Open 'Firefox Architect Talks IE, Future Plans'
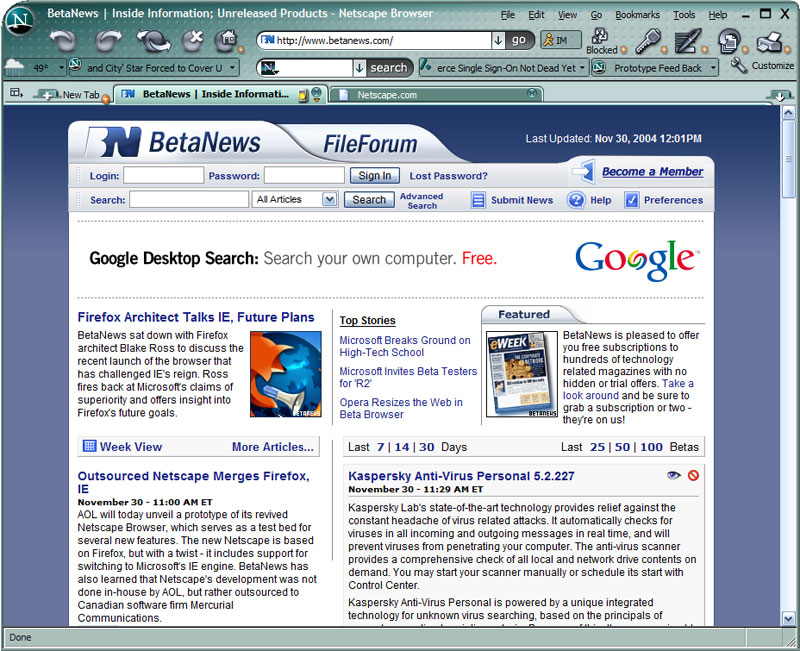 pyautogui.click(x=196, y=317)
